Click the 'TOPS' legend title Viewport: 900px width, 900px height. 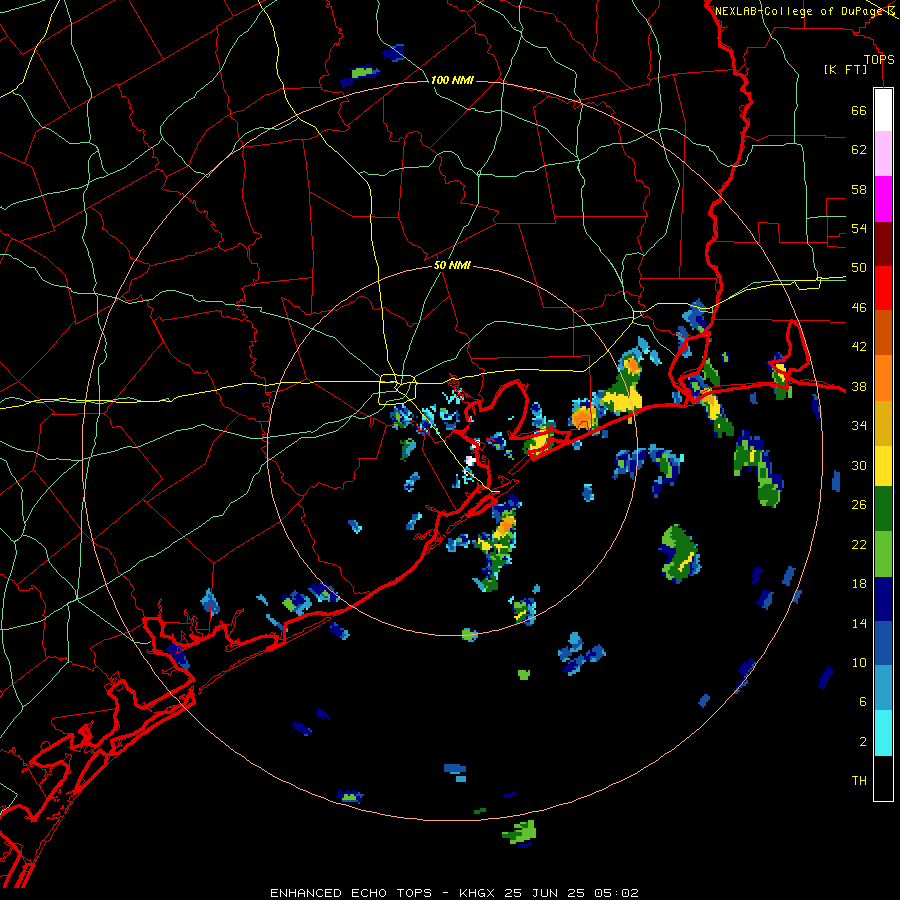879,59
